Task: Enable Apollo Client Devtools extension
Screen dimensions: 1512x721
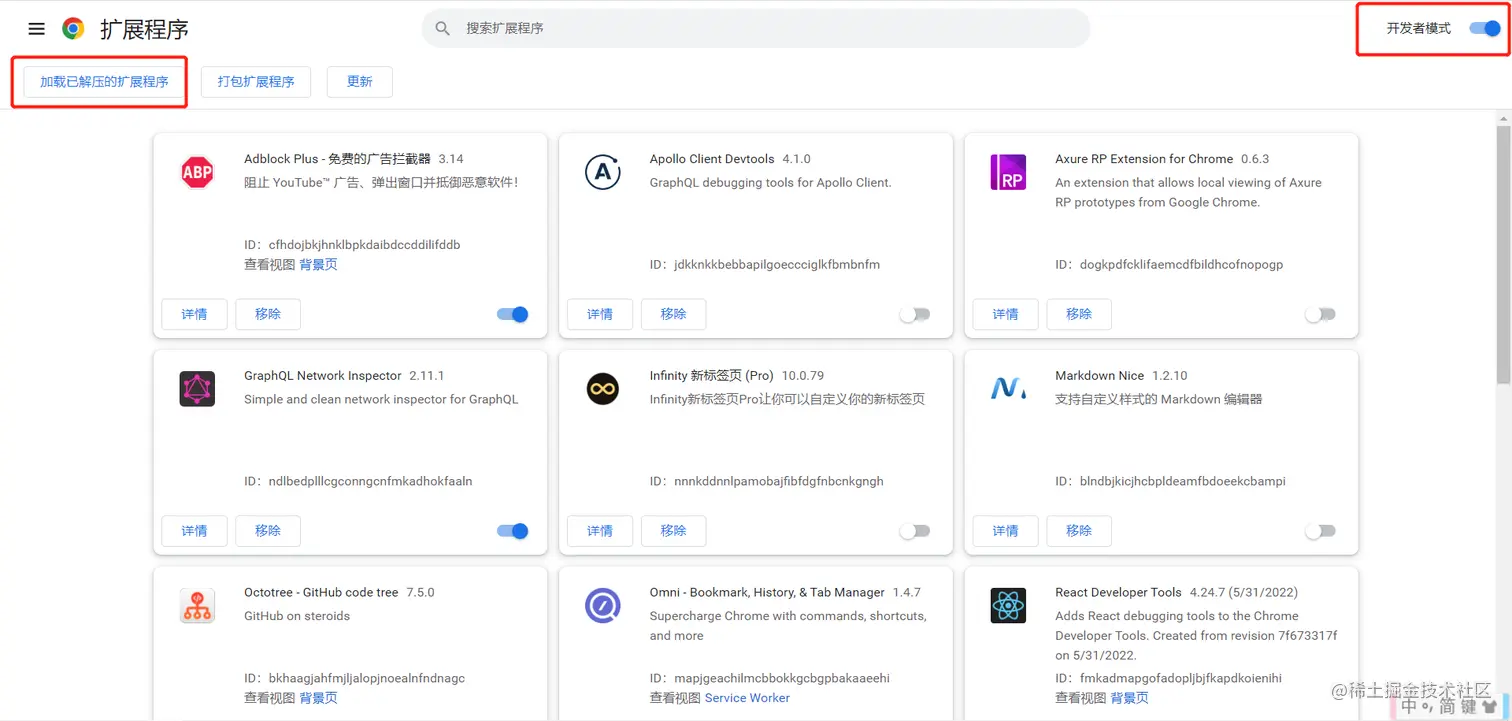Action: (915, 314)
